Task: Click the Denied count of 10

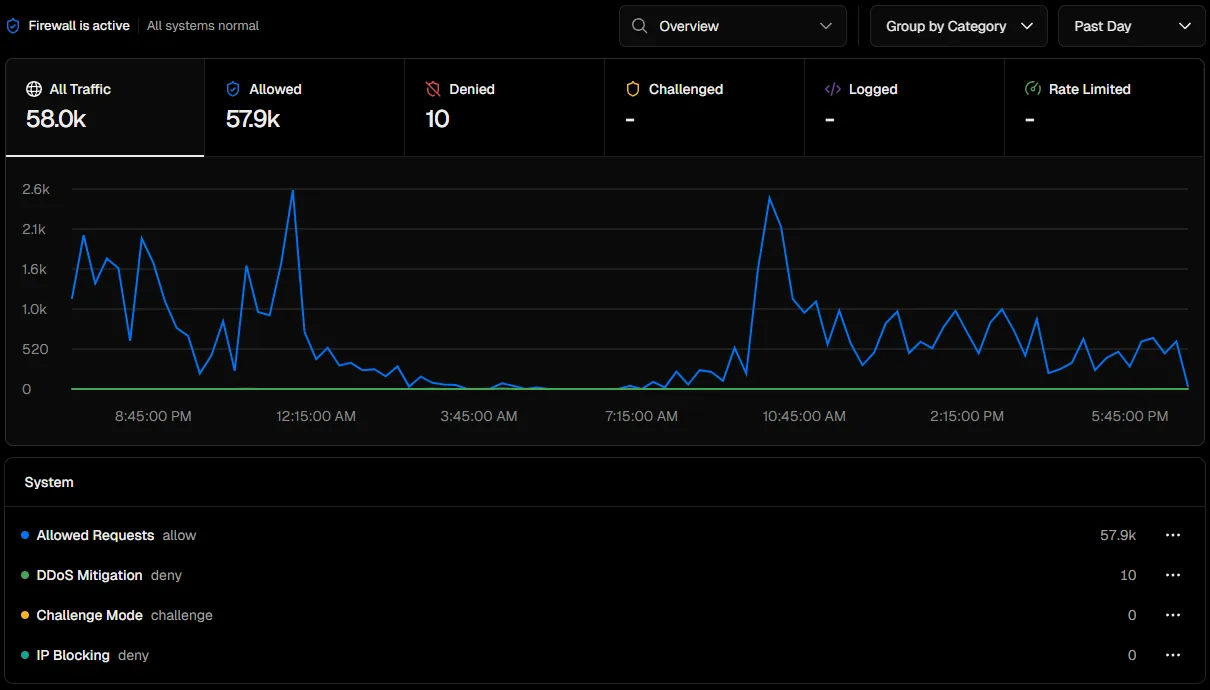Action: point(437,119)
